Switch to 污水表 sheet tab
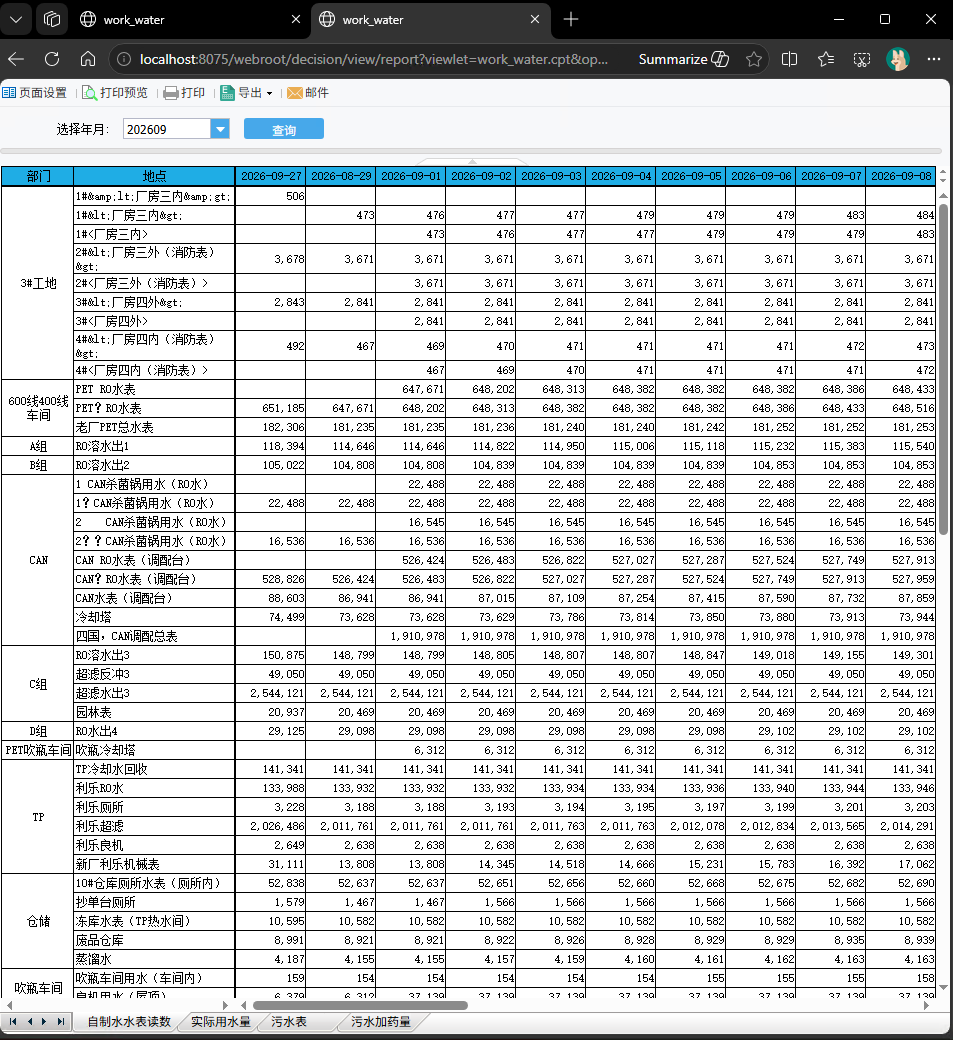This screenshot has width=953, height=1040. 289,1021
